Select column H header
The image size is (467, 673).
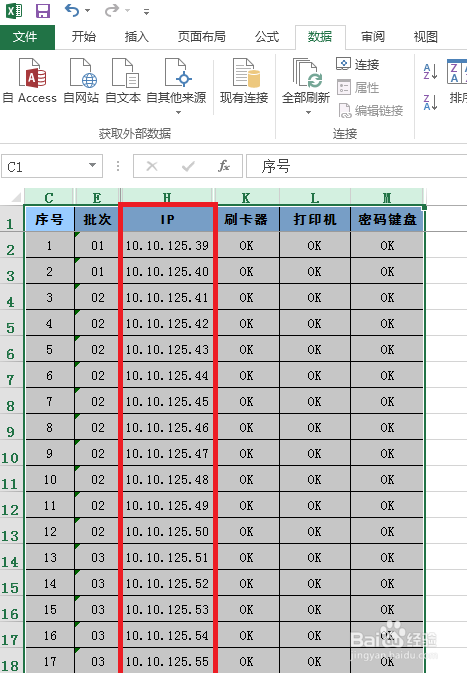point(167,197)
